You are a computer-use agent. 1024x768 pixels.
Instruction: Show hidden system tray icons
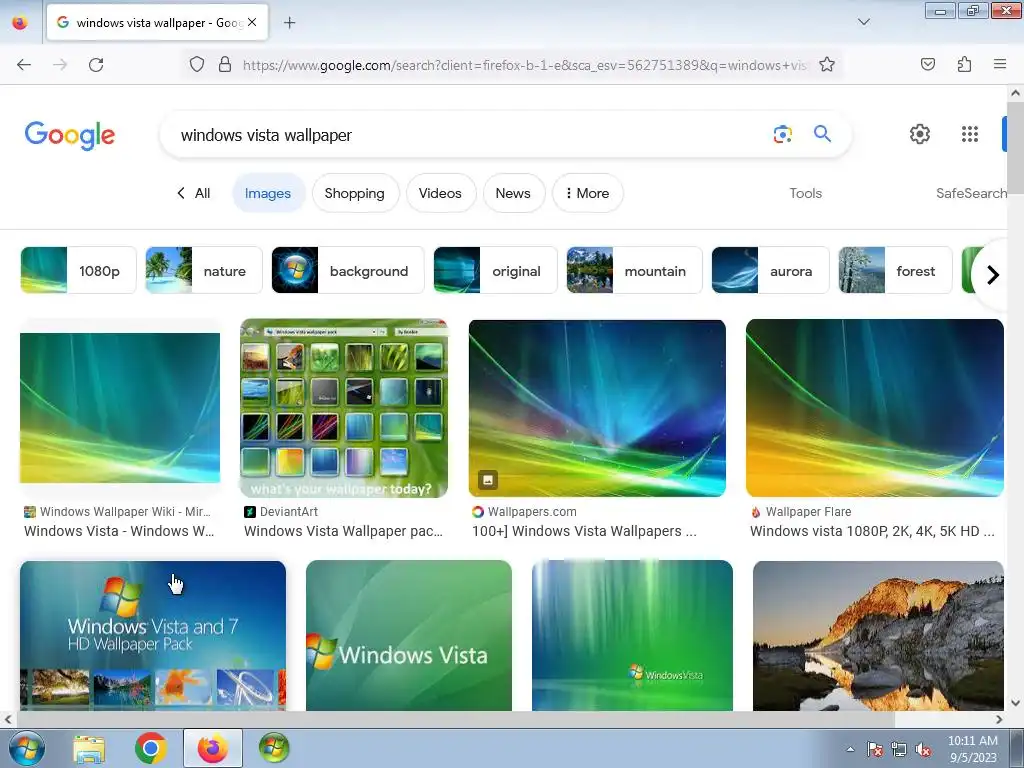pos(850,749)
